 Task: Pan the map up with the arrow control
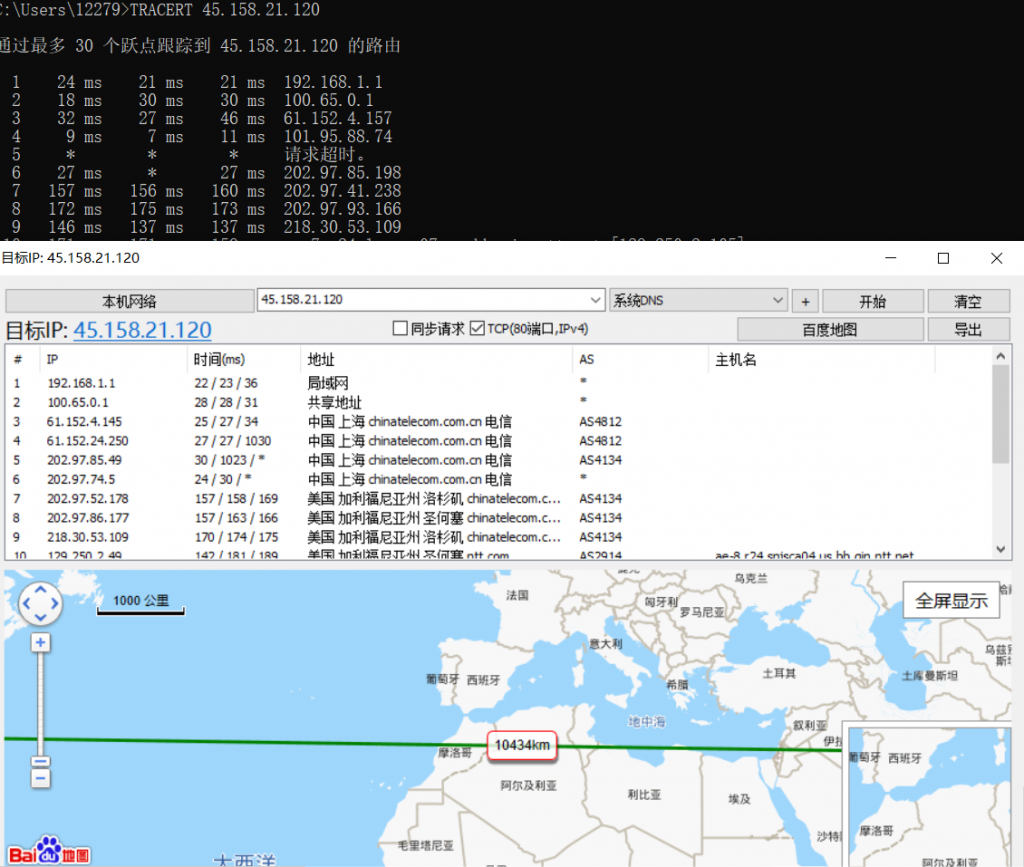[x=40, y=589]
